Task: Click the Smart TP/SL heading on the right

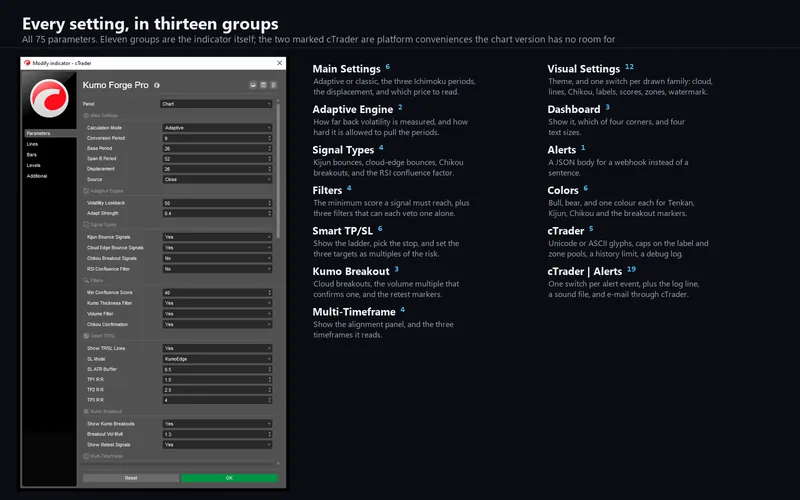Action: 342,231
